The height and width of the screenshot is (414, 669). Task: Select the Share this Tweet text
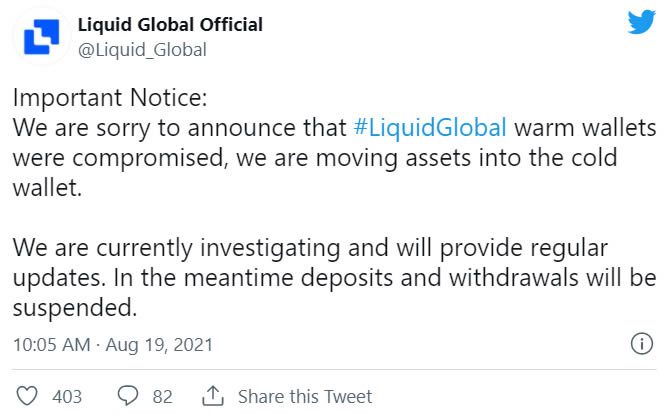[305, 397]
